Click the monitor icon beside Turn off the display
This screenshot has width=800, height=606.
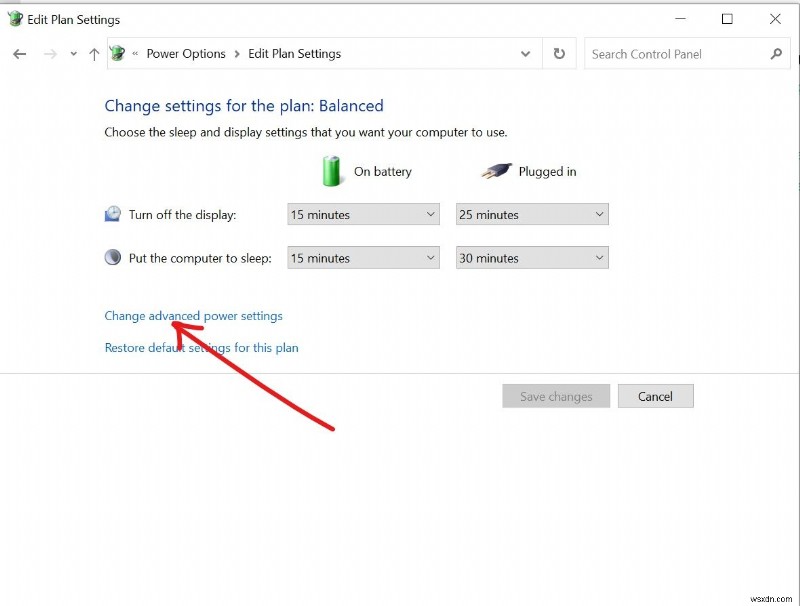[113, 213]
